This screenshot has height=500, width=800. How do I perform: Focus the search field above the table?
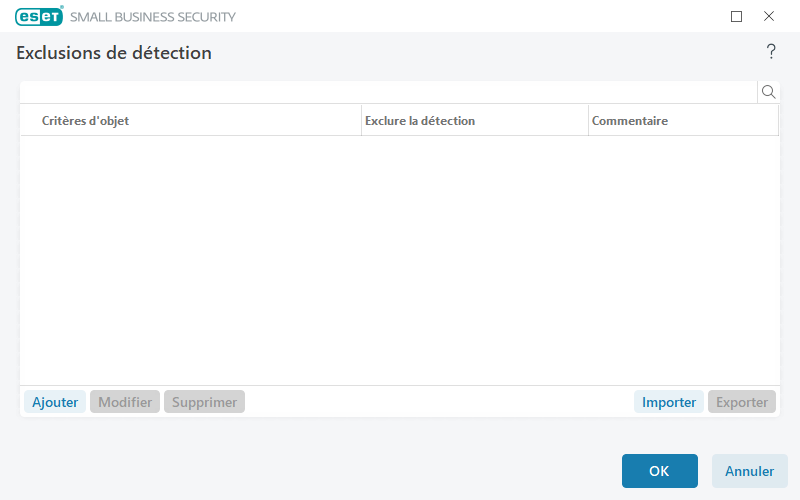[x=388, y=92]
